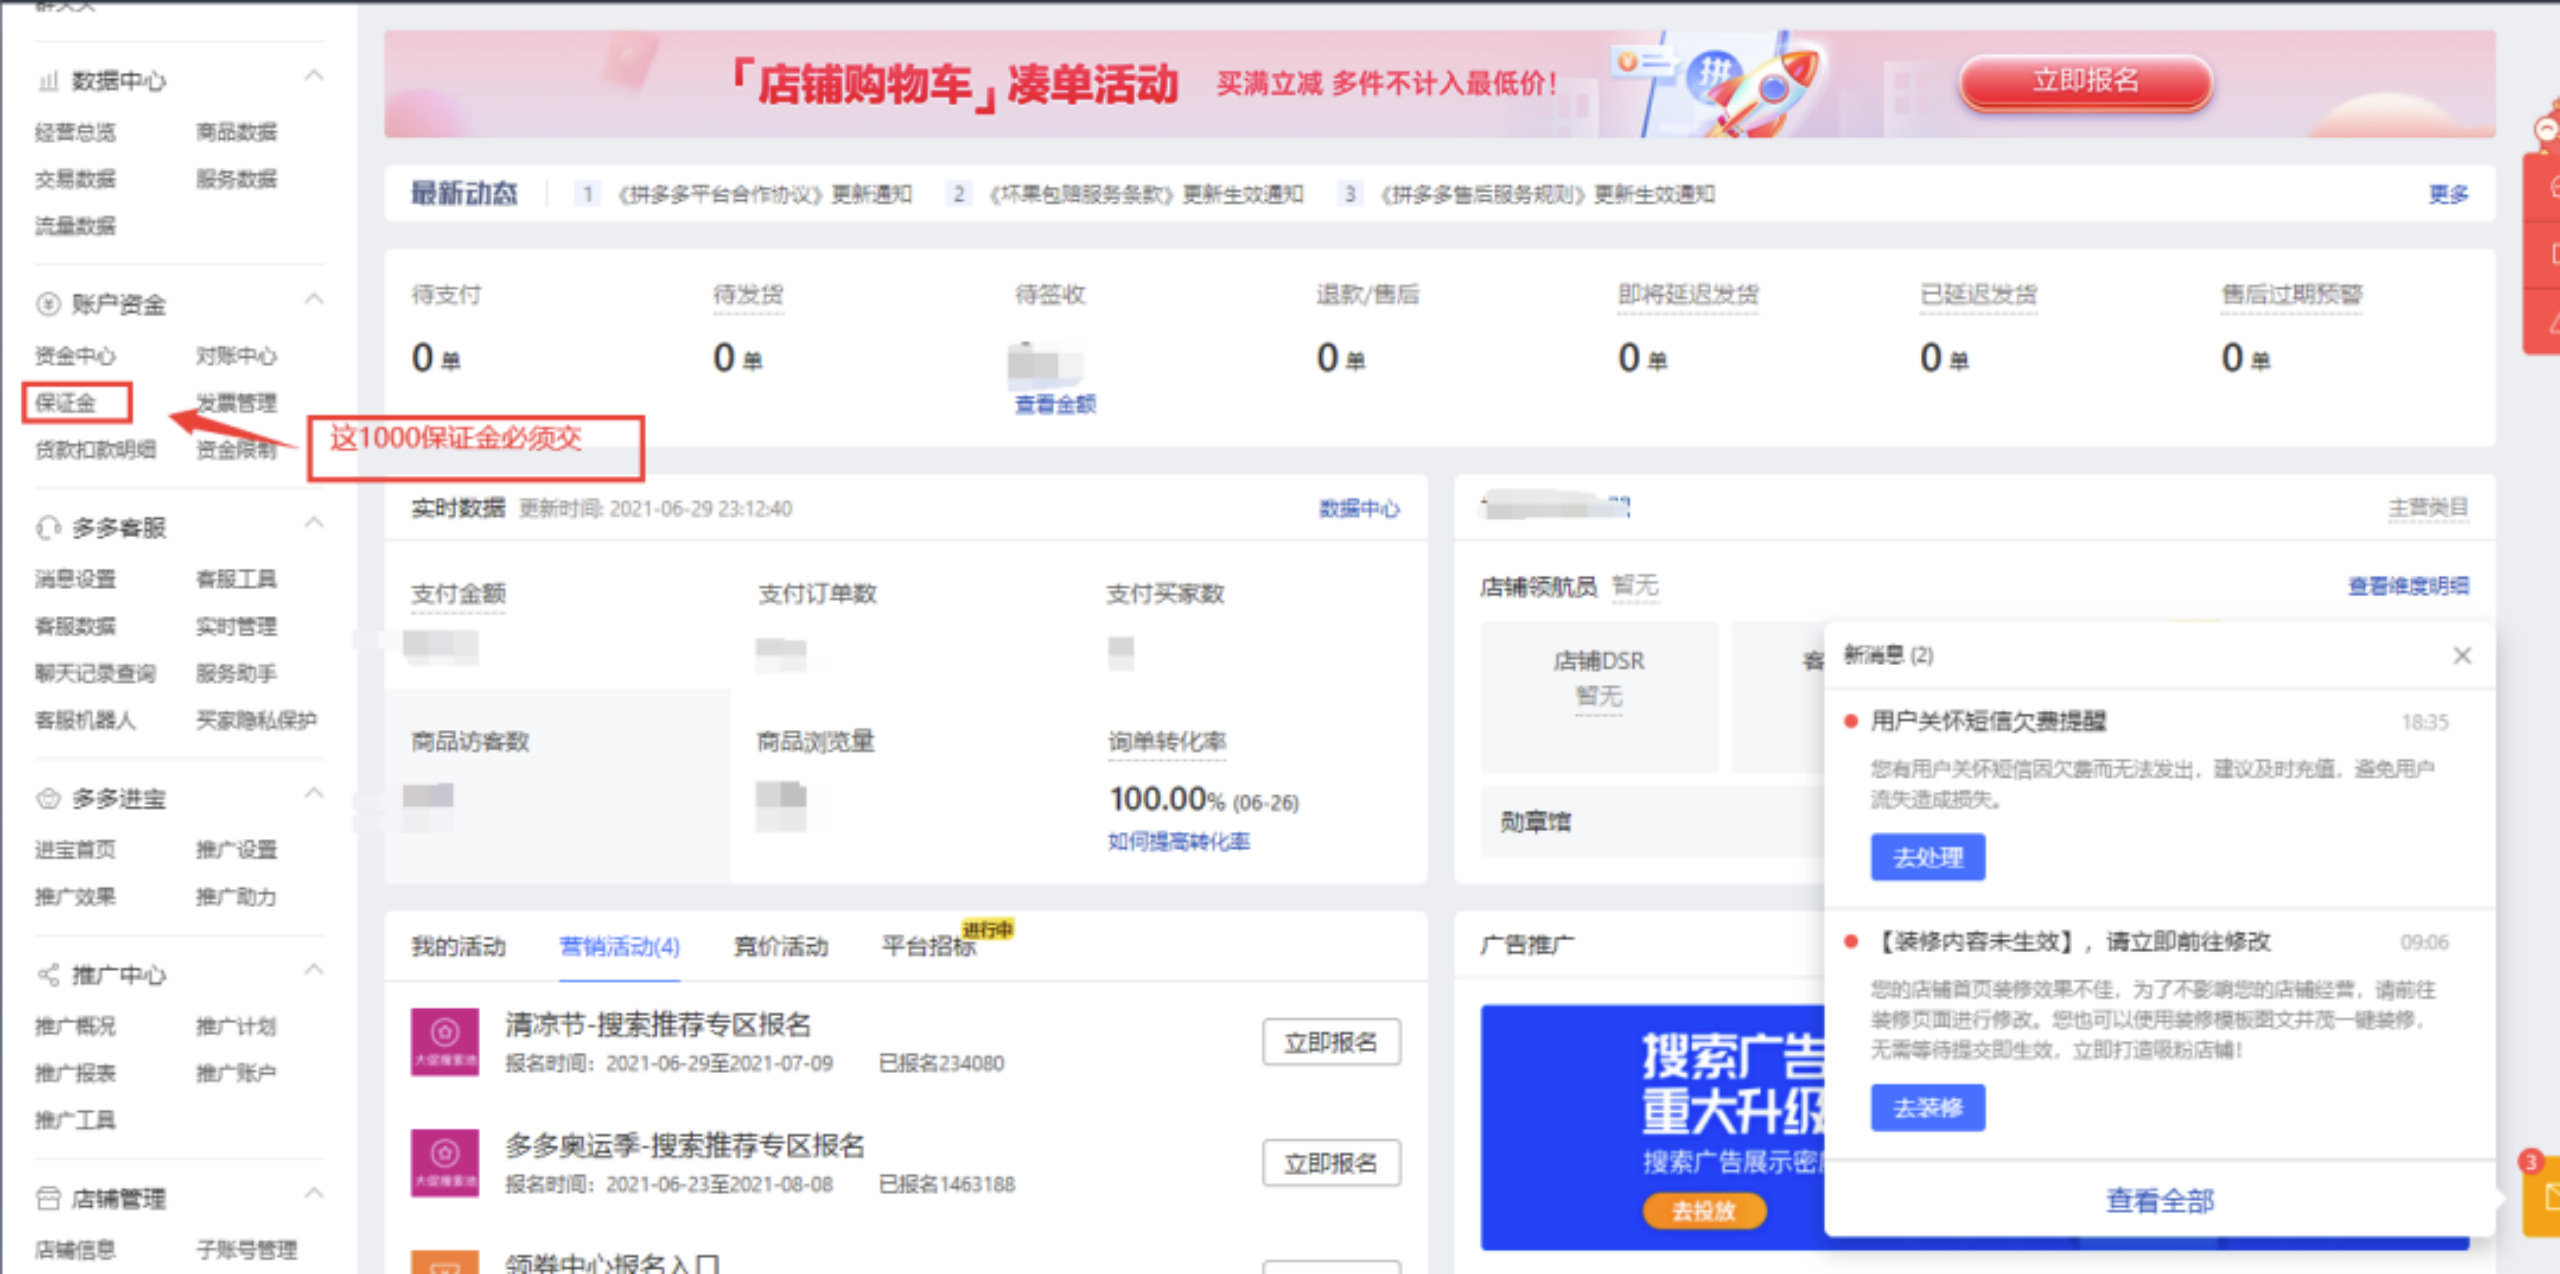Click the 多多奥运季 activity thumbnail icon
This screenshot has width=2560, height=1274.
(x=445, y=1163)
